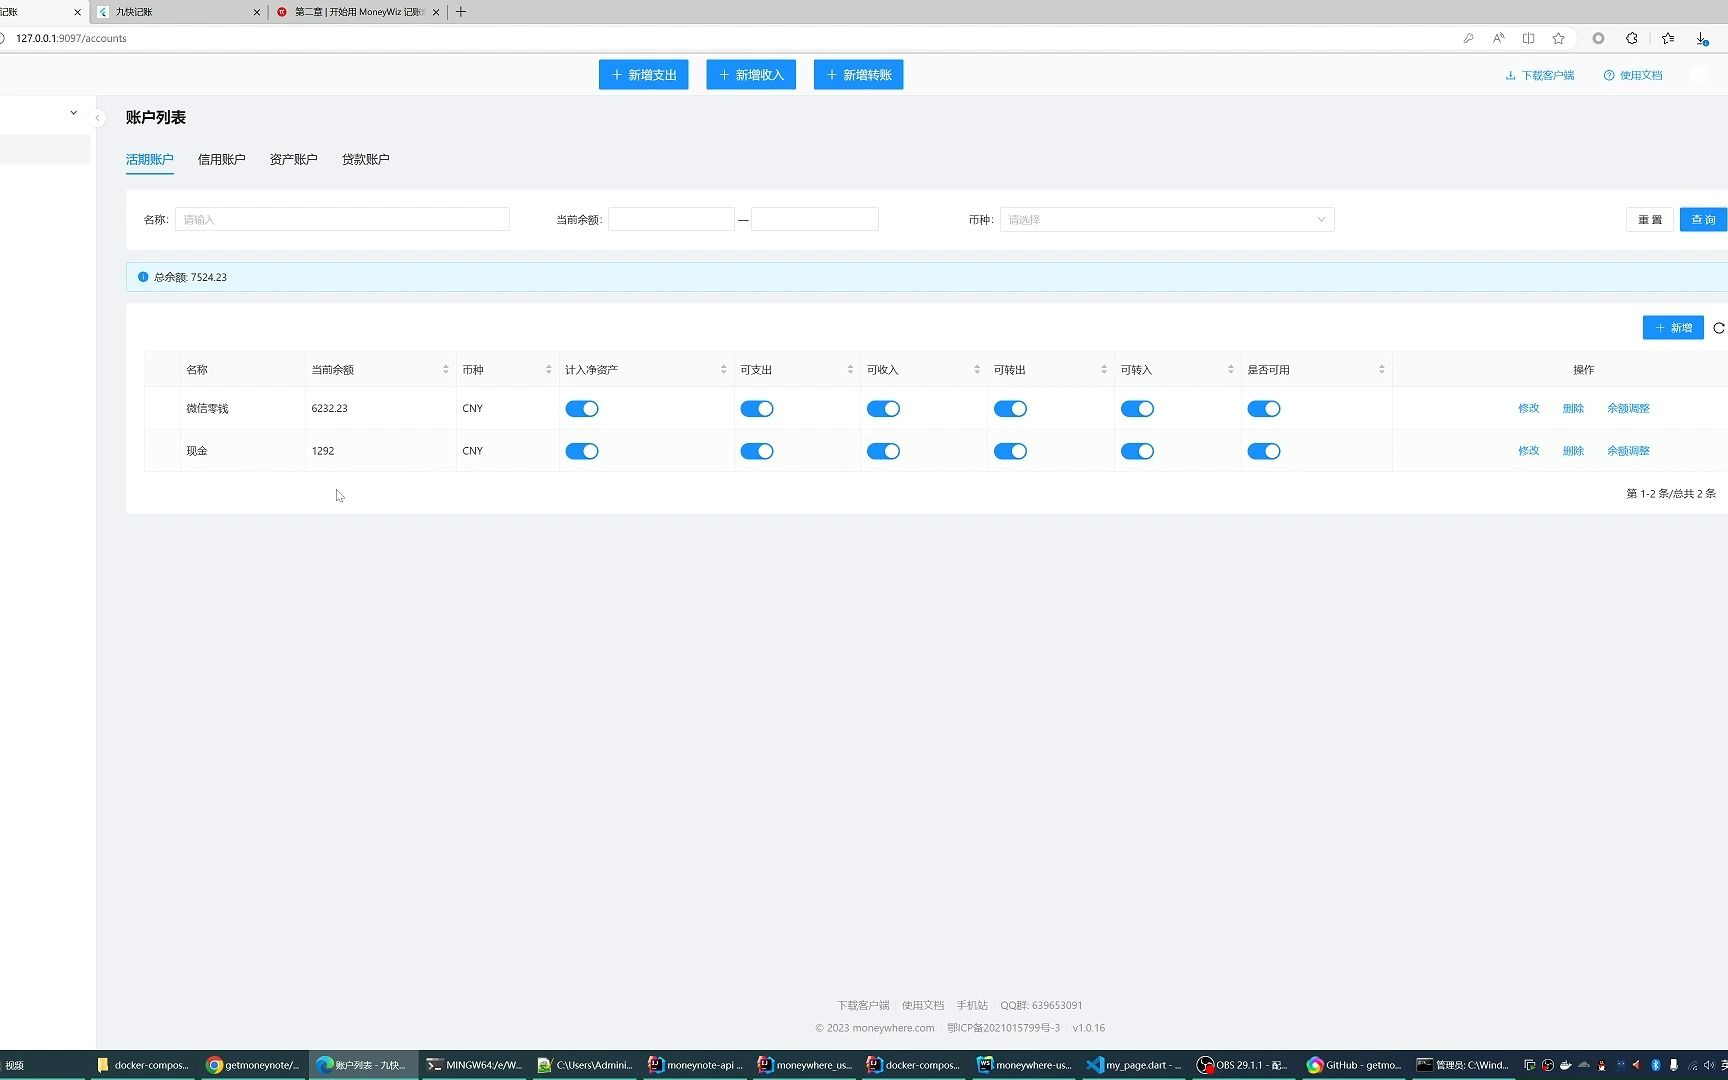Toggle 可转入 for 现金

(1137, 451)
